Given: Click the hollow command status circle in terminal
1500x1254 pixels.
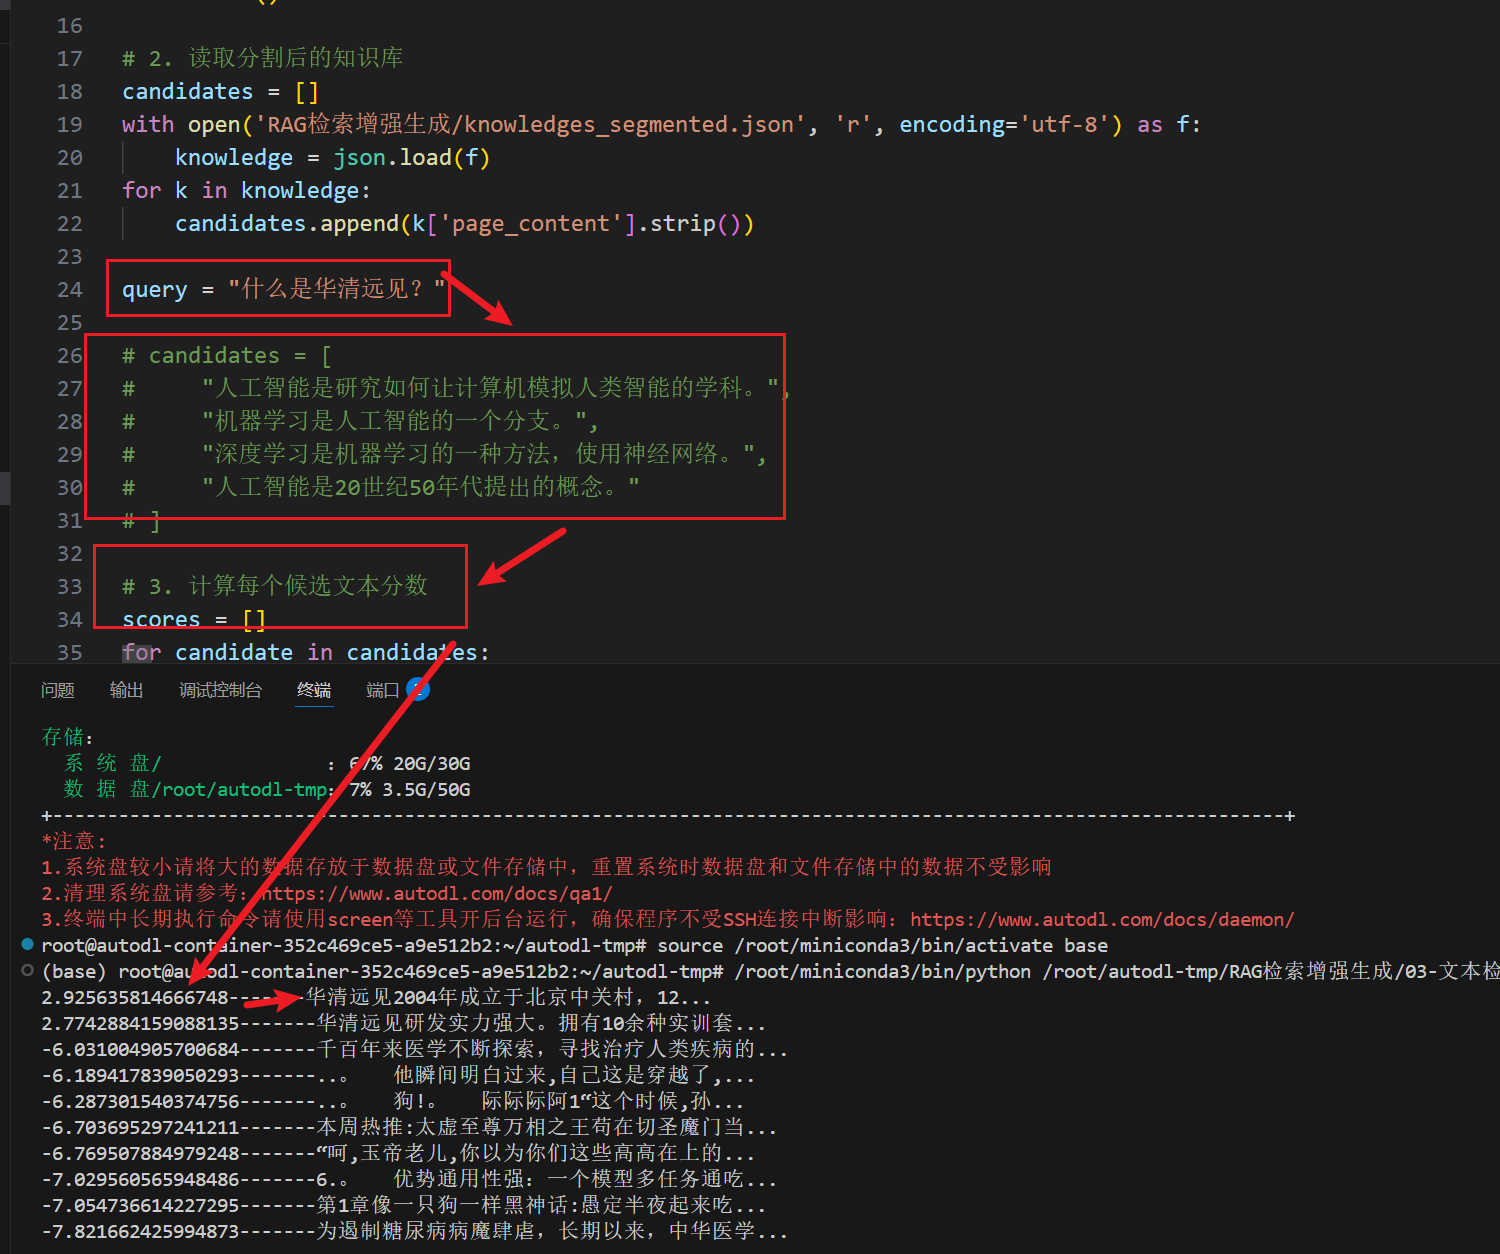Looking at the screenshot, I should coord(27,970).
